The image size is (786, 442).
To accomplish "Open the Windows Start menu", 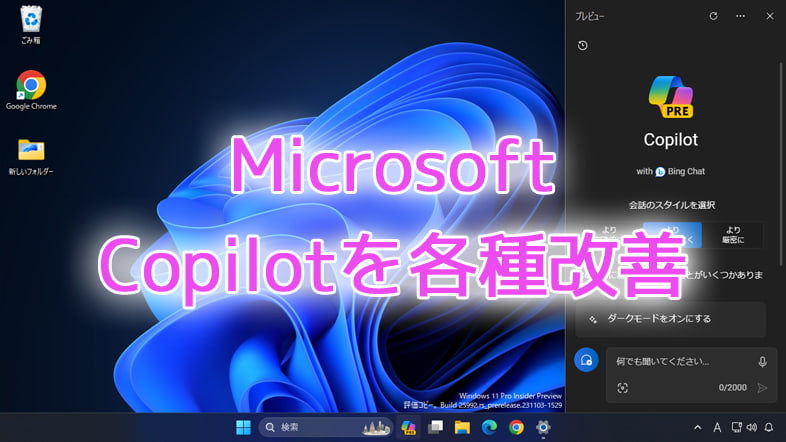I will click(x=244, y=427).
